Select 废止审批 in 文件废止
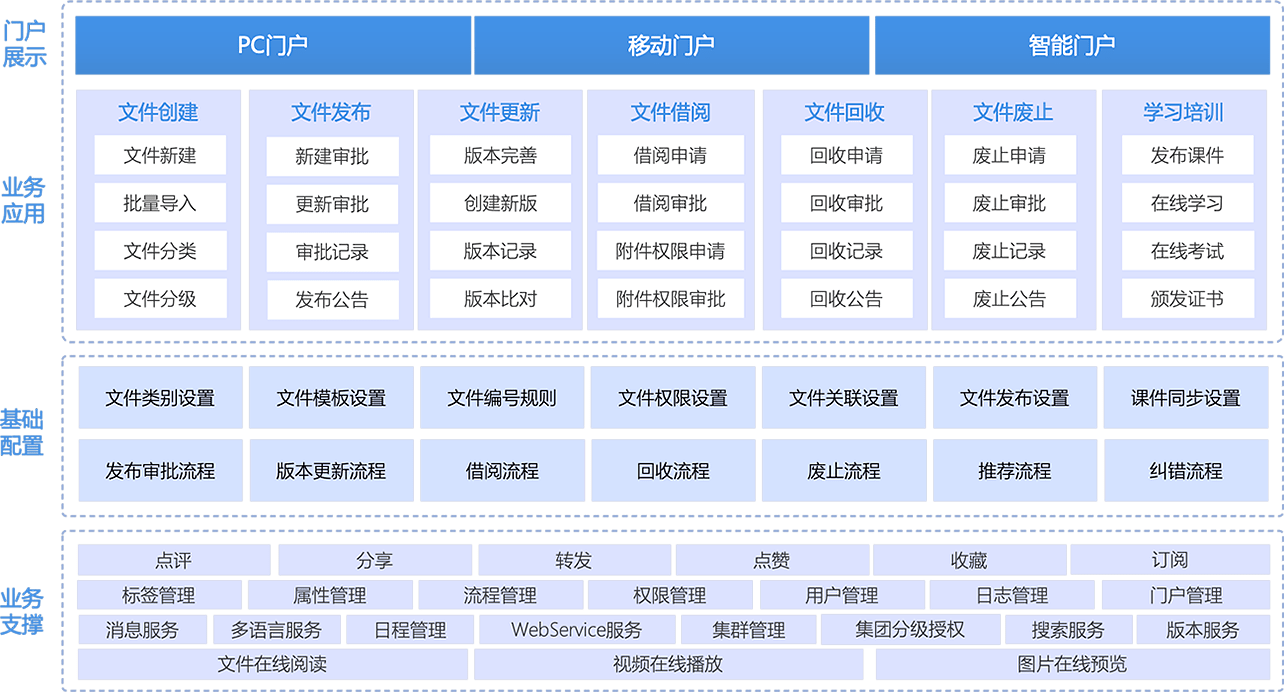Image resolution: width=1284 pixels, height=692 pixels. (x=1009, y=203)
